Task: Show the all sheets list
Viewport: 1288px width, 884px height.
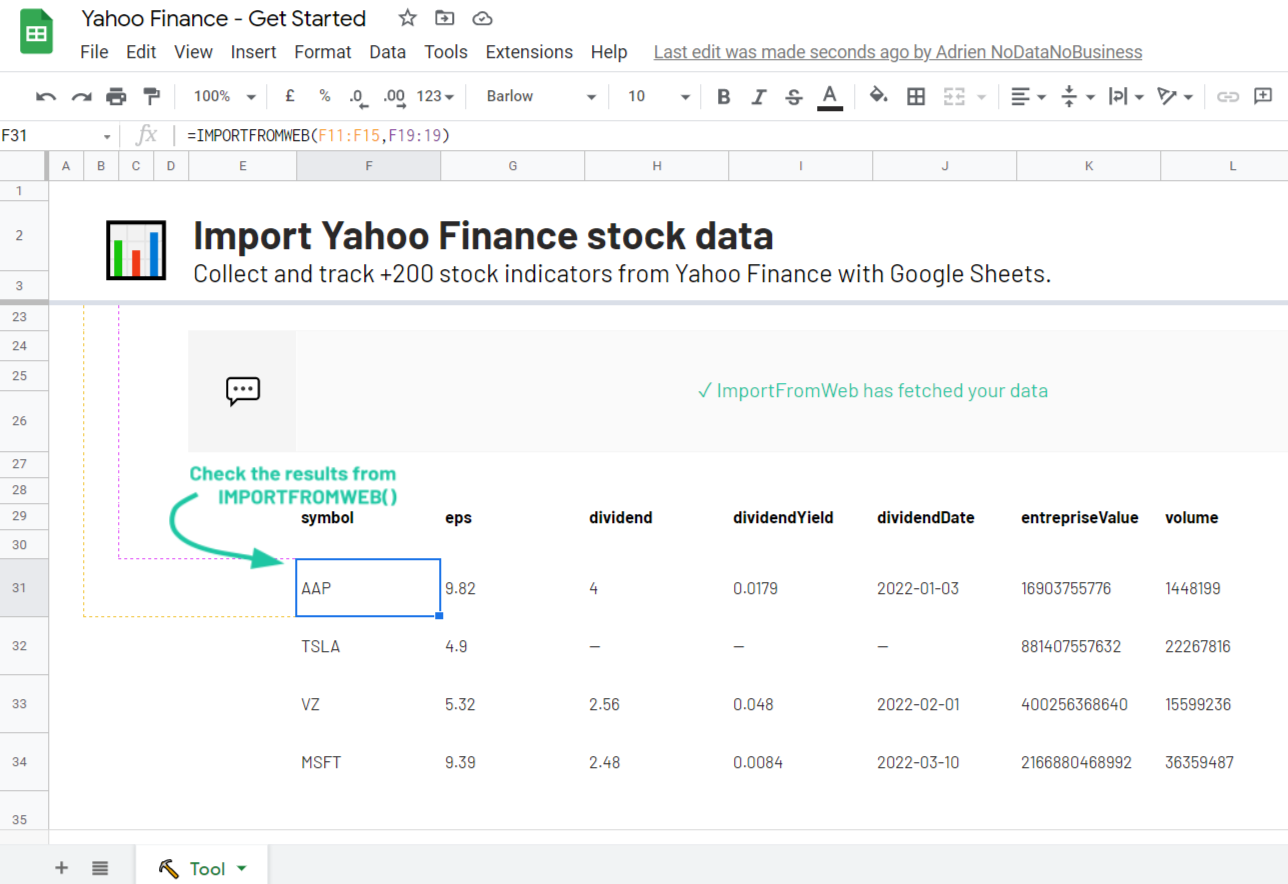Action: 100,868
